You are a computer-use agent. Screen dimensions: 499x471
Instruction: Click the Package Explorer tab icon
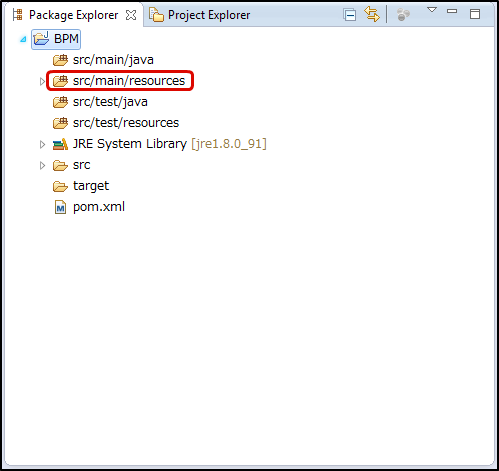tap(18, 15)
